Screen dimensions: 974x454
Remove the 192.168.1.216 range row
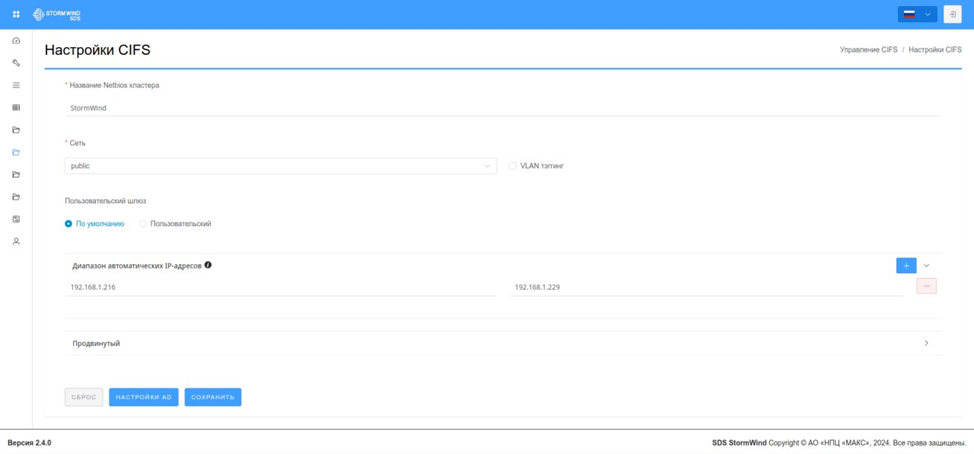(926, 286)
